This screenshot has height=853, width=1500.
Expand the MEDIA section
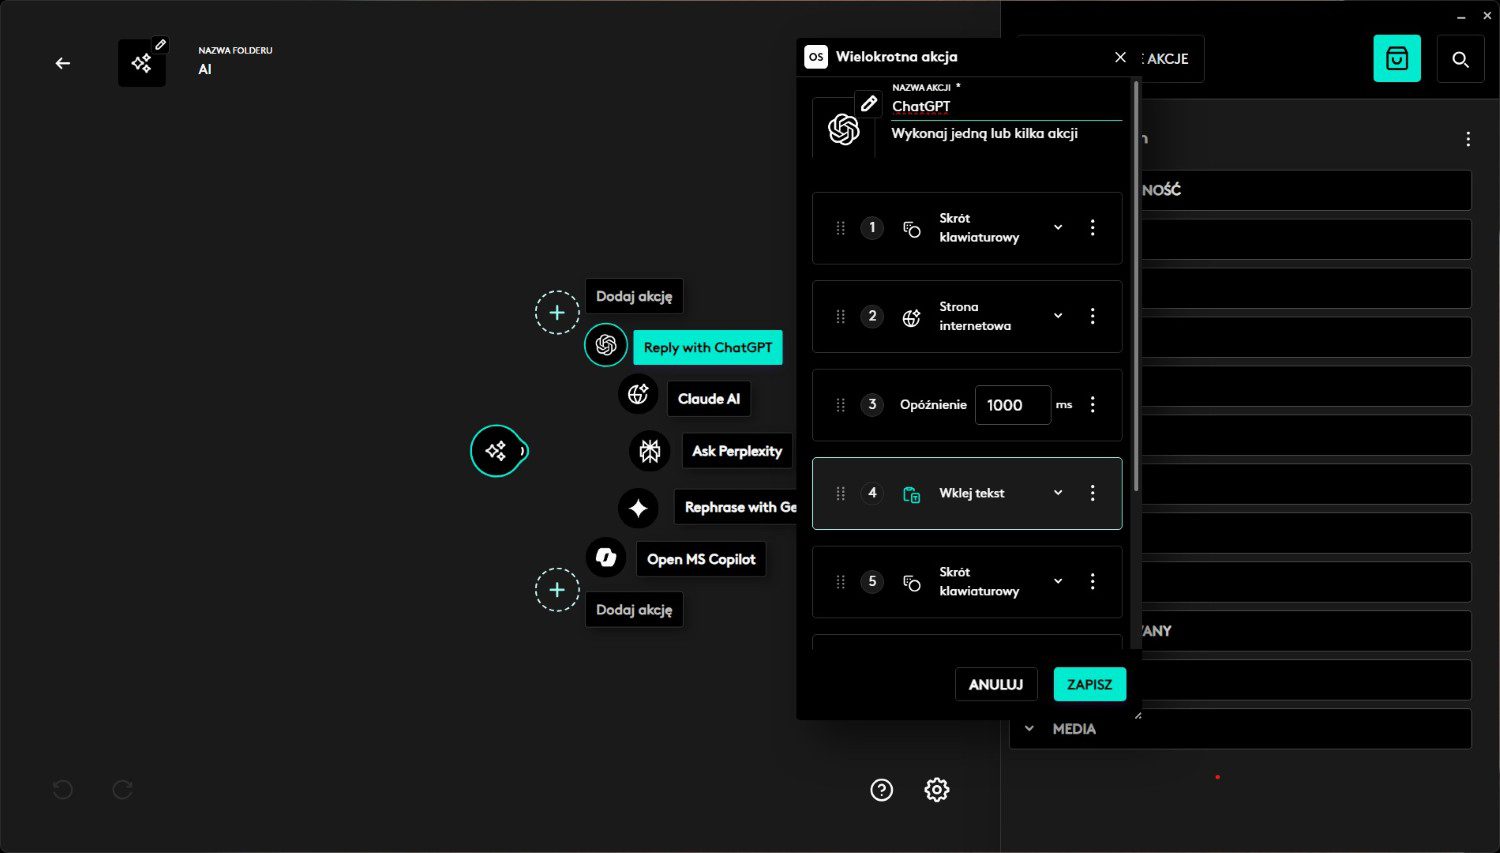click(x=1030, y=729)
